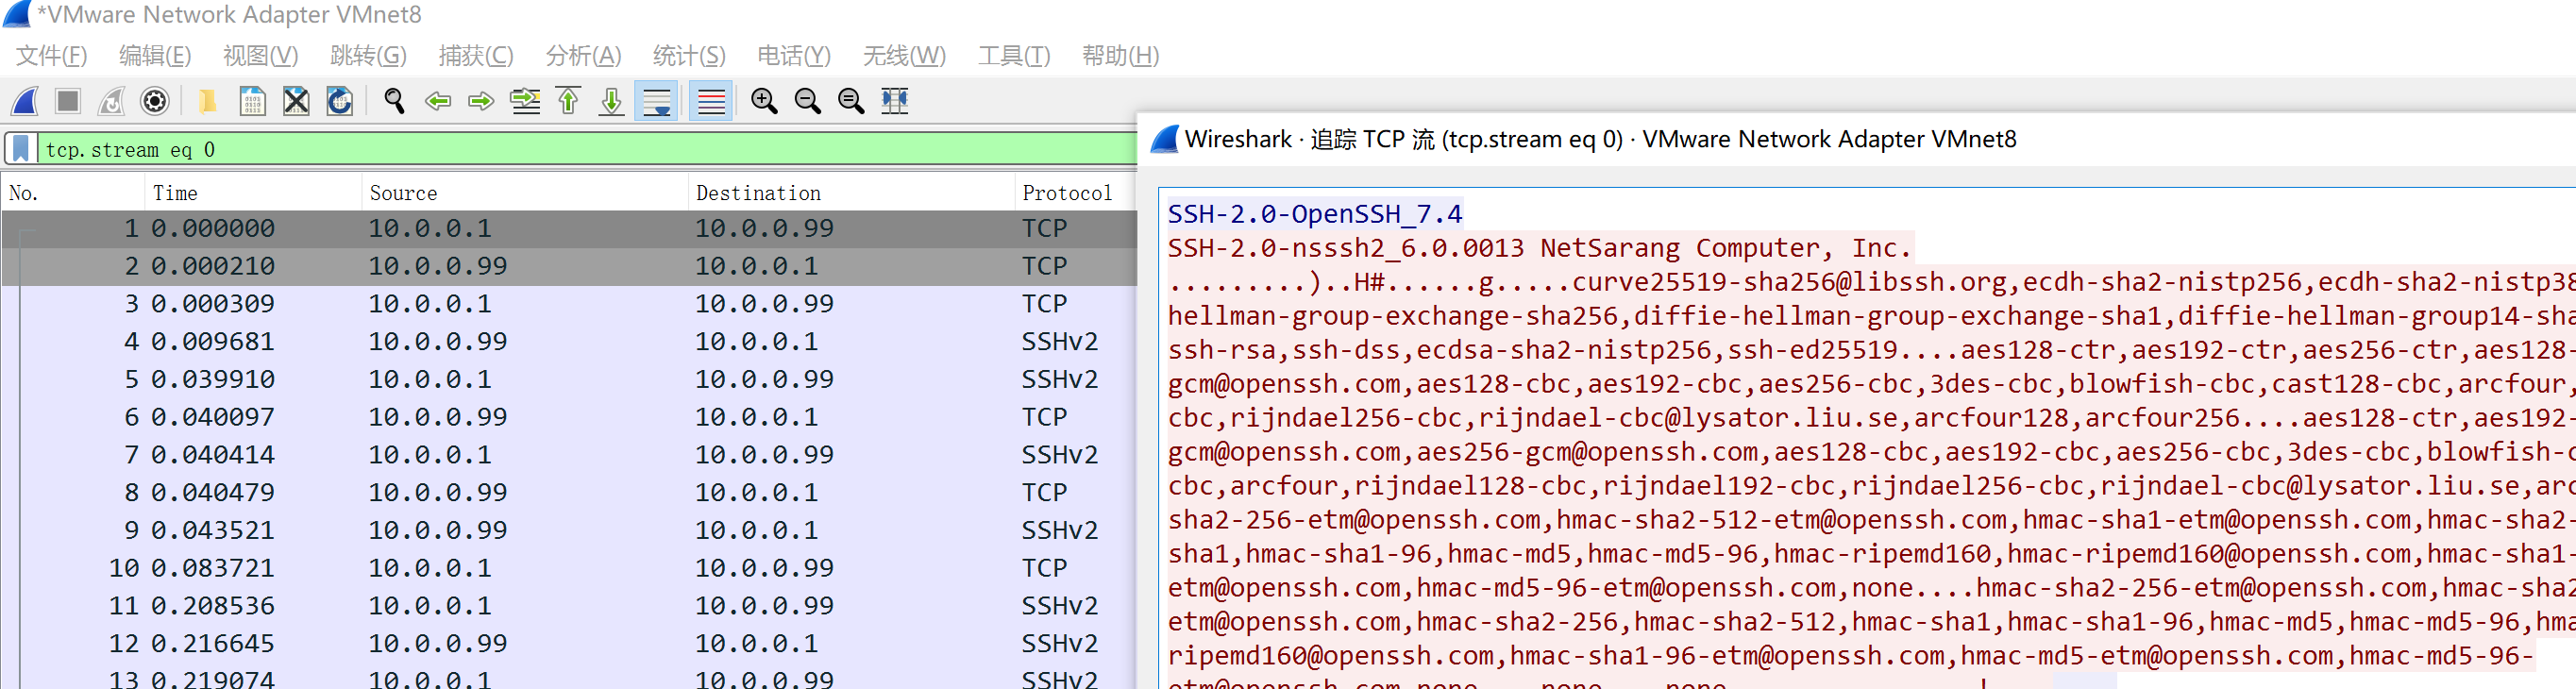
Task: Select packet 8 at time 0.040479
Action: 569,493
